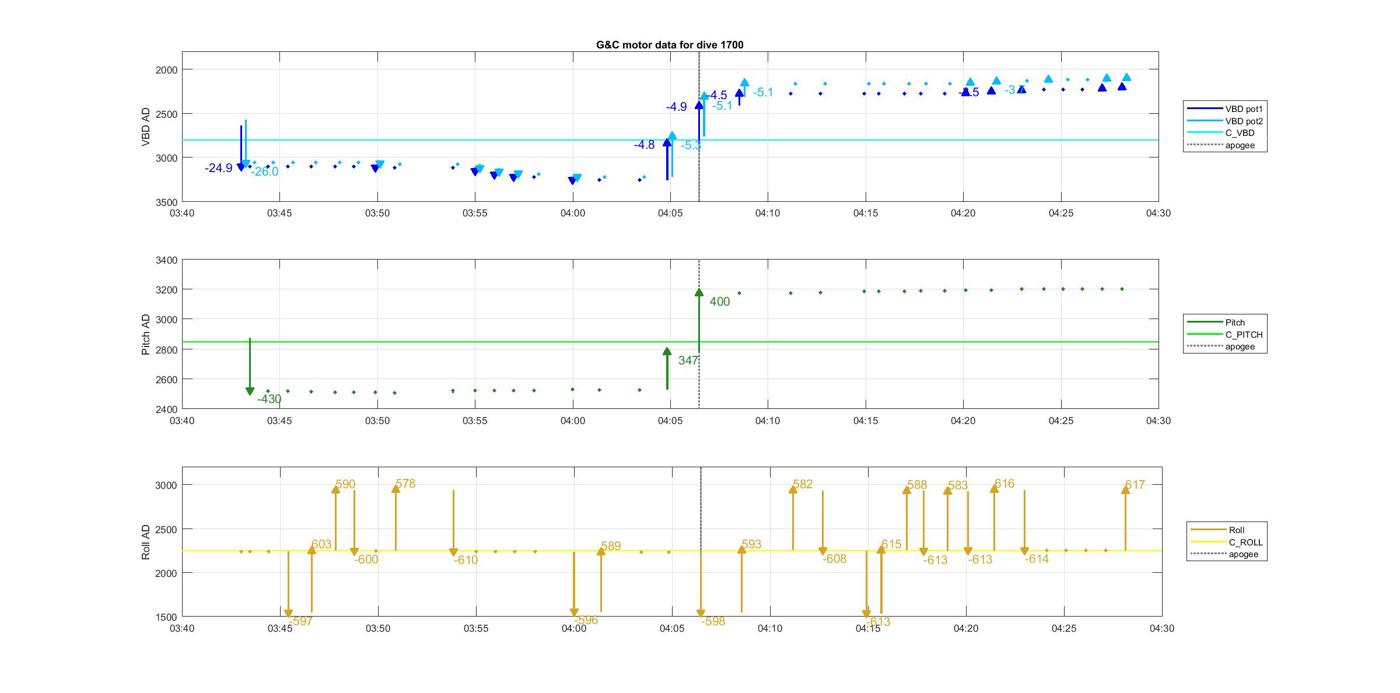
Task: Click the '-4.9' VBD data label
Action: [x=676, y=107]
